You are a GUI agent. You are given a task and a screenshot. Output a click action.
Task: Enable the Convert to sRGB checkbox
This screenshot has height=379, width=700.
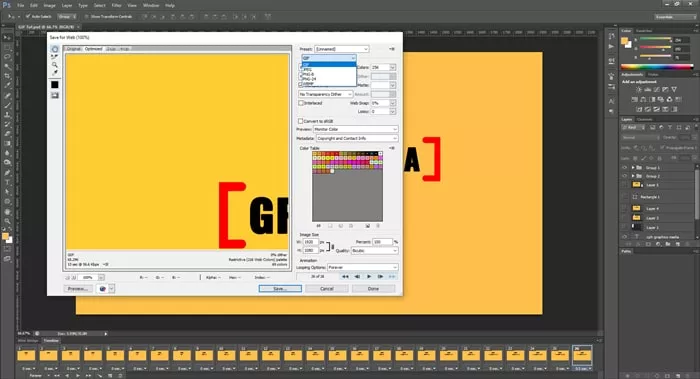300,121
